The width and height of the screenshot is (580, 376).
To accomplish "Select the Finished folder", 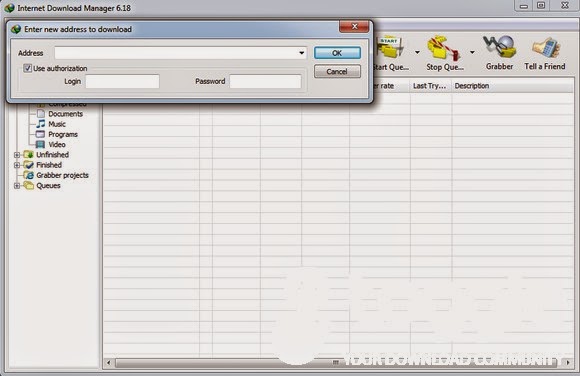I will (x=49, y=165).
